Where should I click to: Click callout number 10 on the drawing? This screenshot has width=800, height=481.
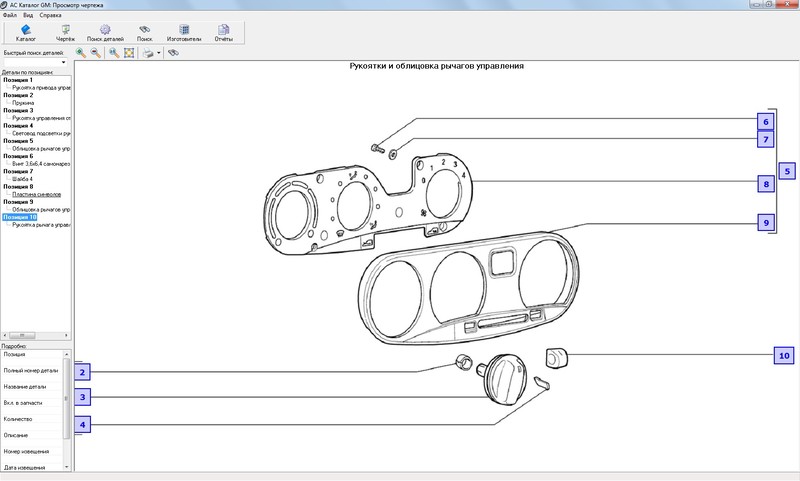pos(784,355)
